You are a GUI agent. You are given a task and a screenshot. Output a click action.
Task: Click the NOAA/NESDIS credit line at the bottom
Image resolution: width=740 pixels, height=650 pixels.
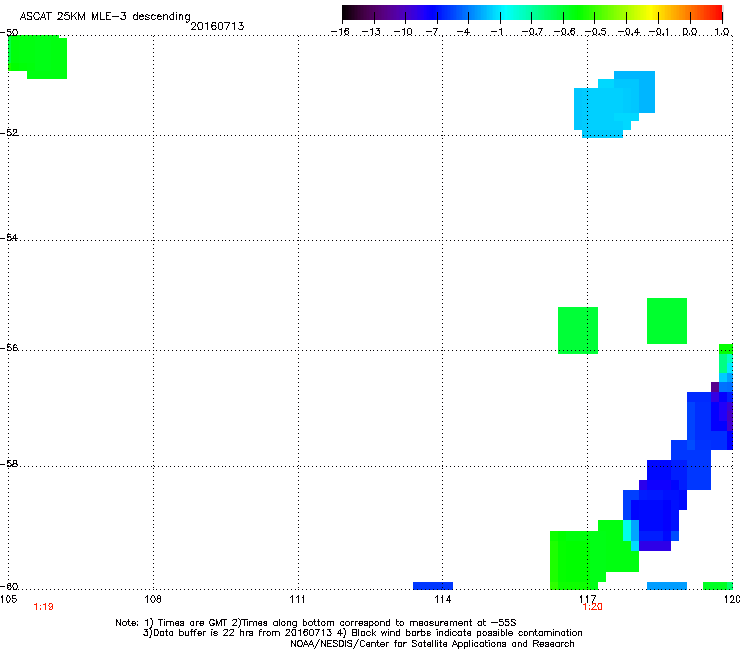point(432,644)
